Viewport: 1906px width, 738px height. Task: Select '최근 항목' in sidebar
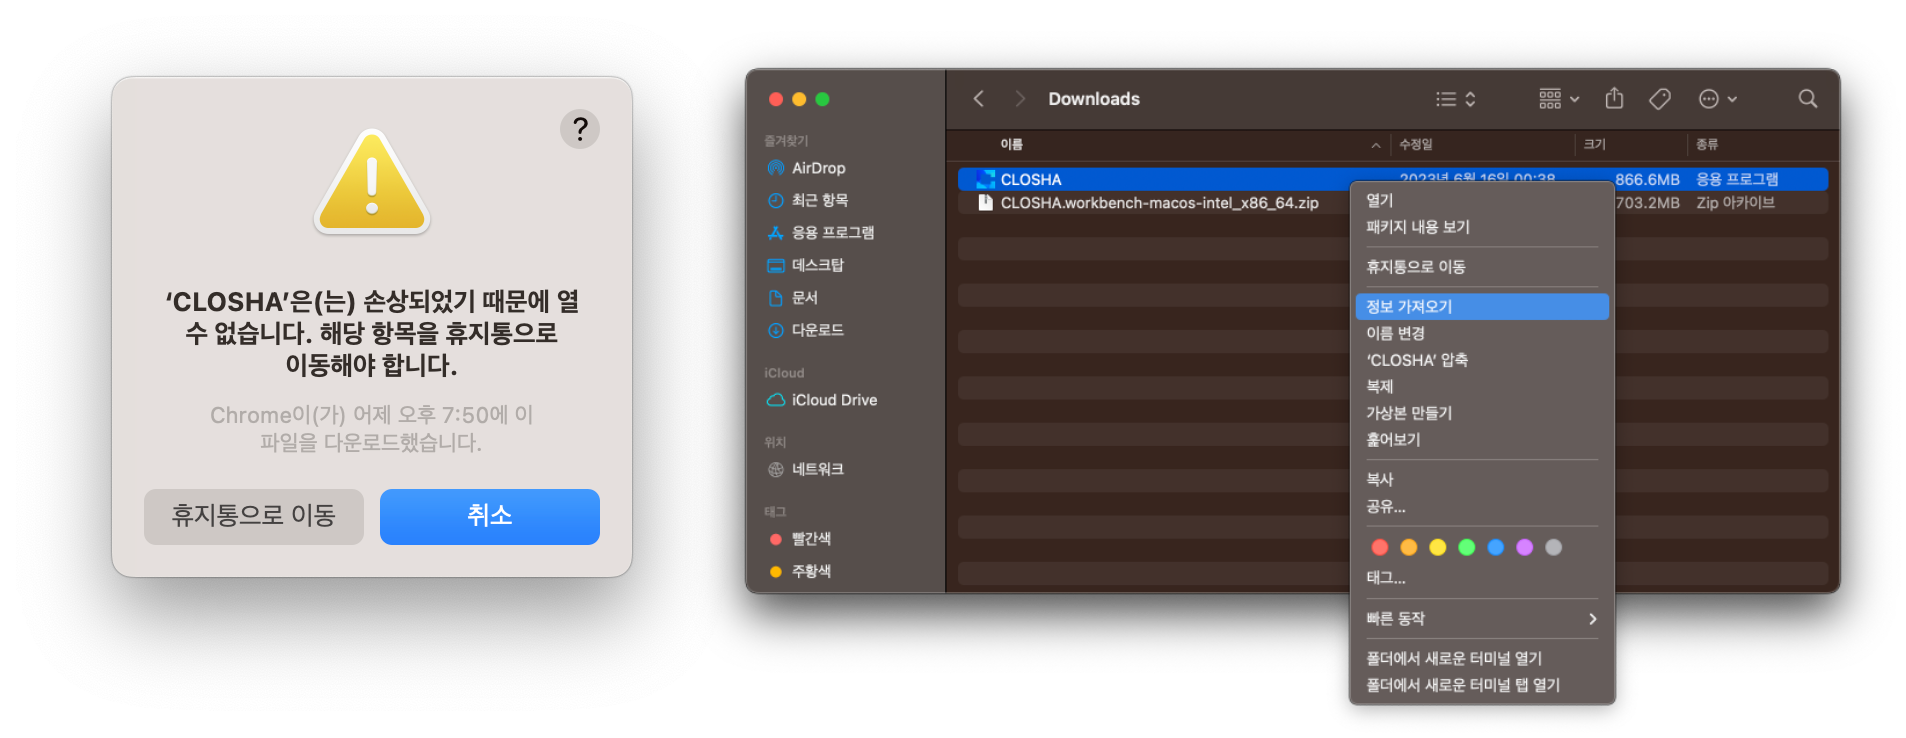tap(807, 200)
